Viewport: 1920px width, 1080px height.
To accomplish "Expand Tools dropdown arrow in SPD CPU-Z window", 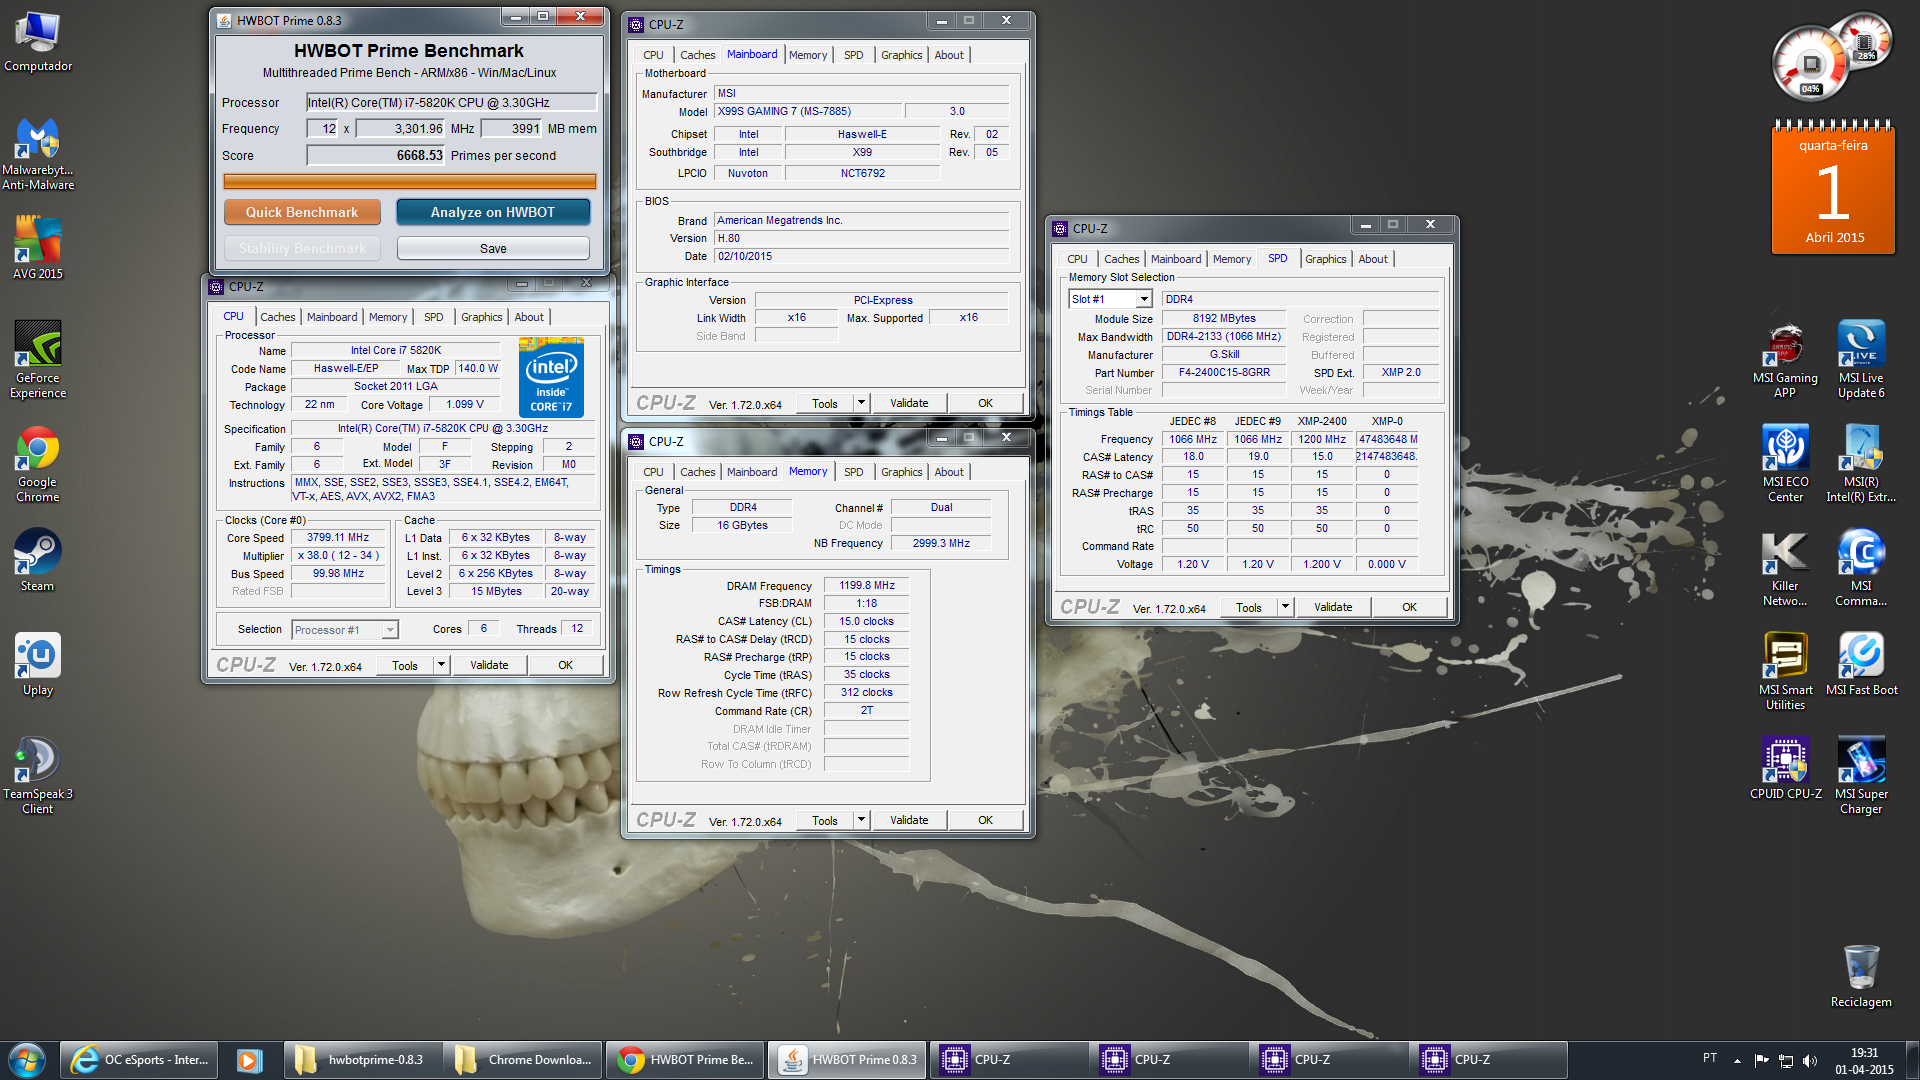I will tap(1285, 607).
